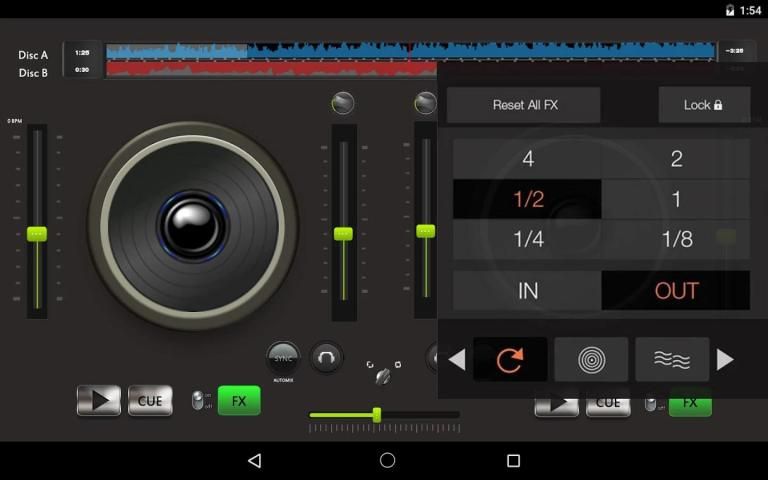Select the 1/4 loop length
Viewport: 768px width, 480px height.
pos(528,240)
